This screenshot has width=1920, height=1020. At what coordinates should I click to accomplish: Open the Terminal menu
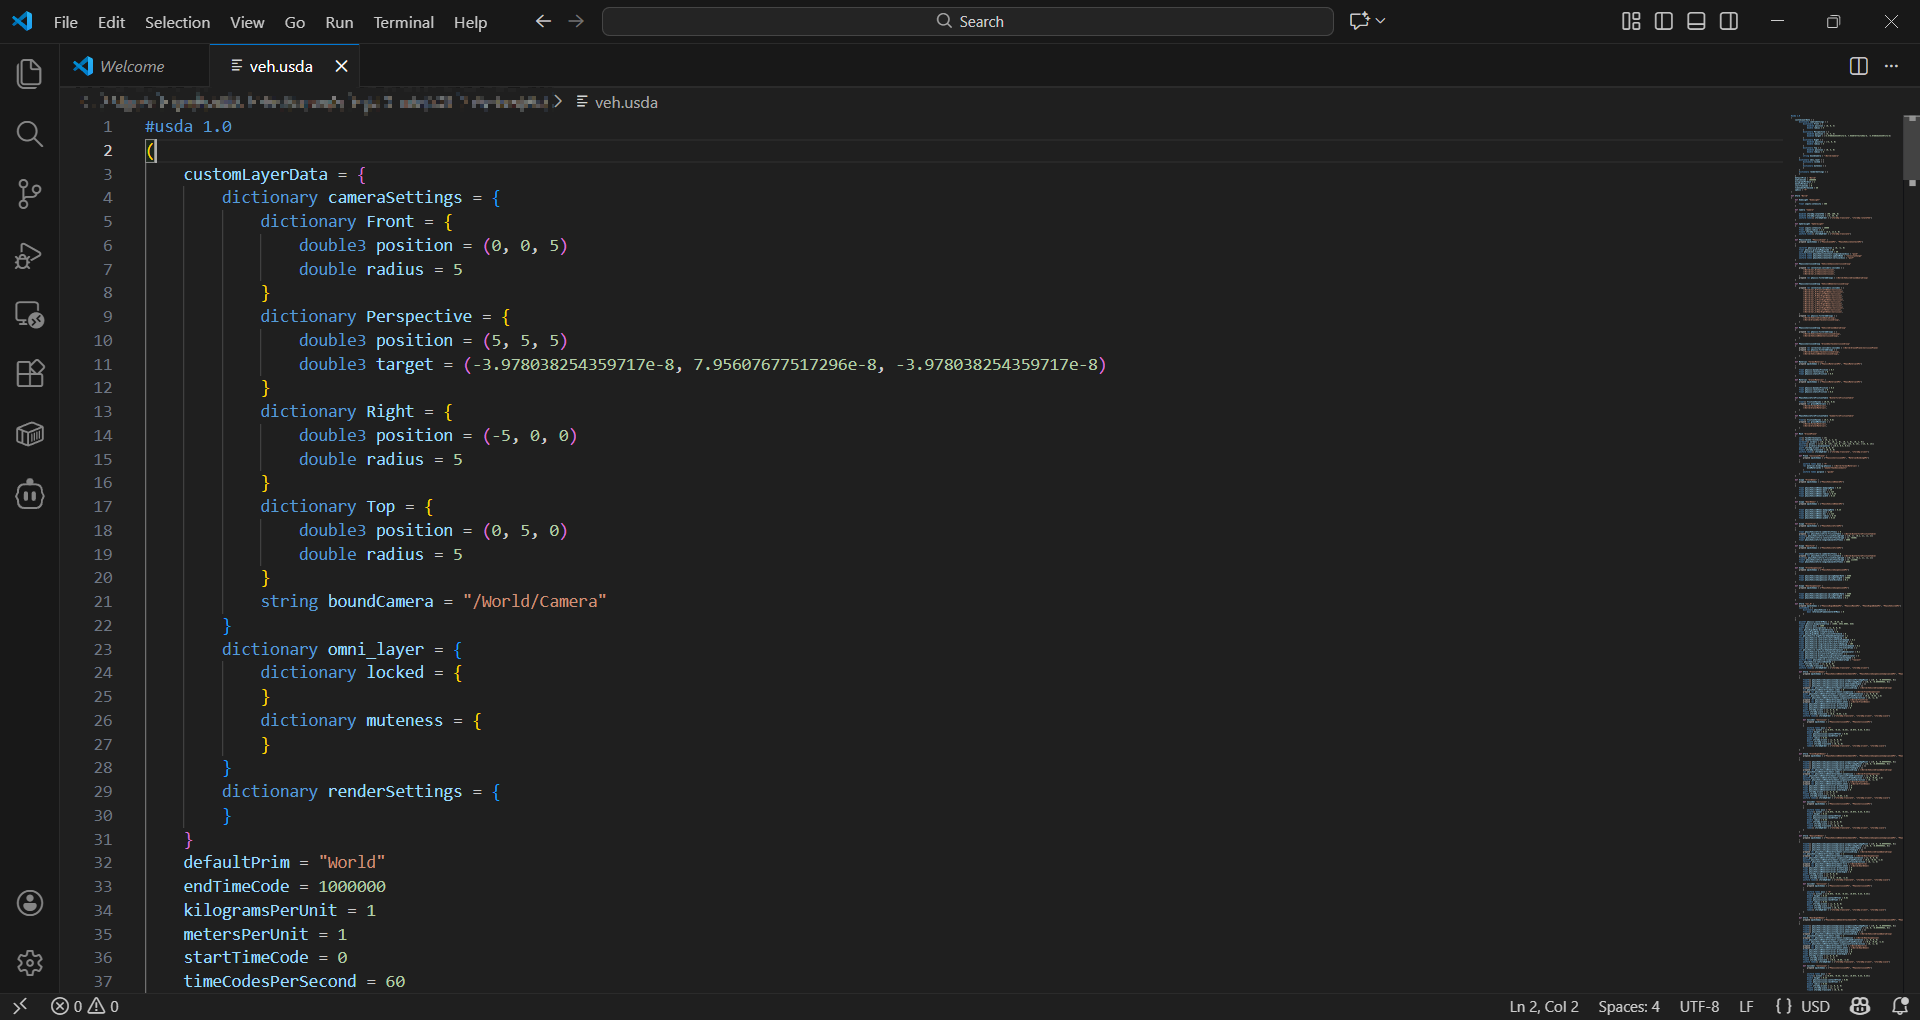point(403,22)
